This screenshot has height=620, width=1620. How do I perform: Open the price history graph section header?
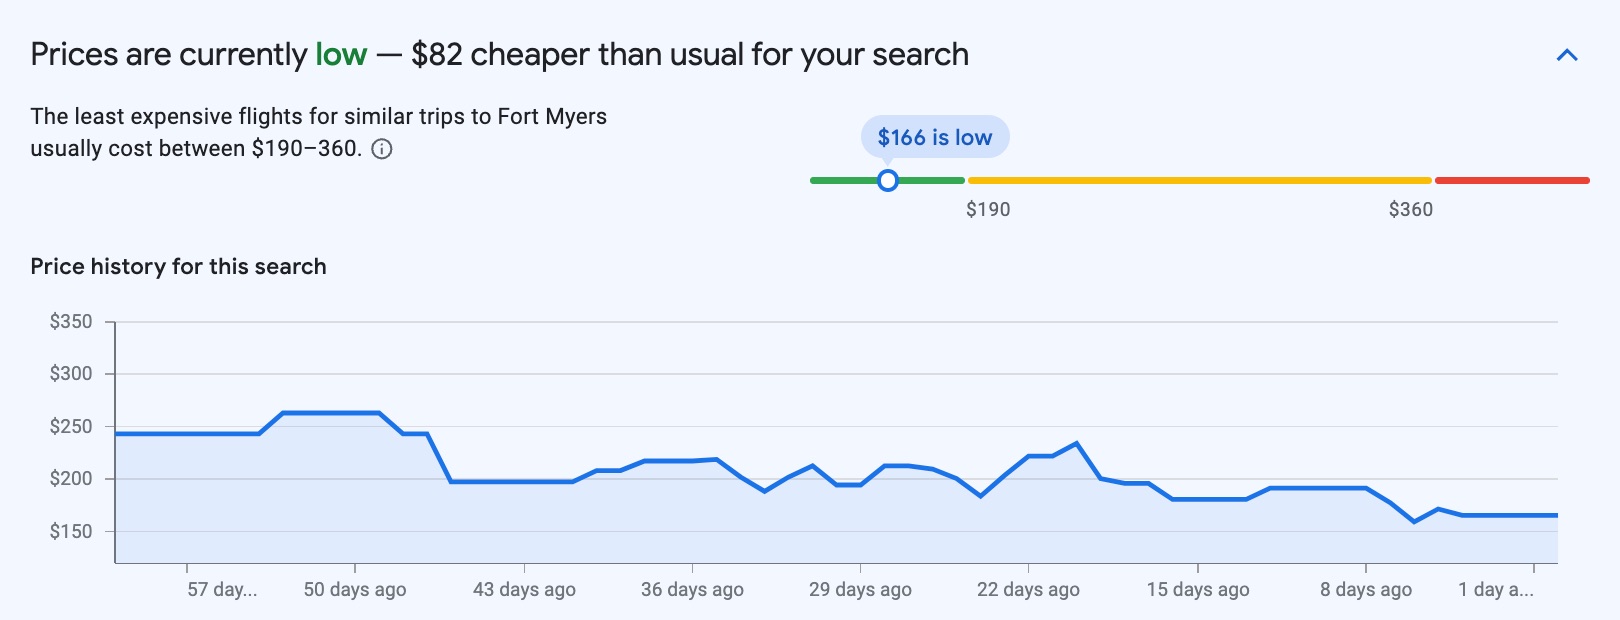177,266
